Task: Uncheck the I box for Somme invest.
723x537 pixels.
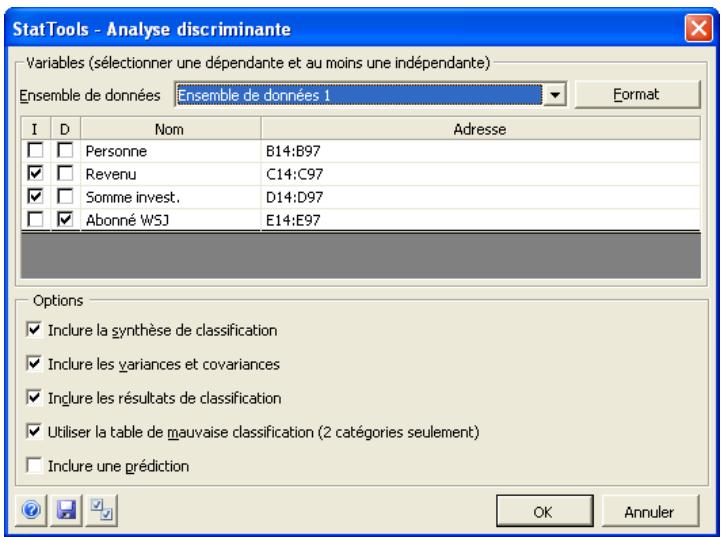Action: click(36, 196)
